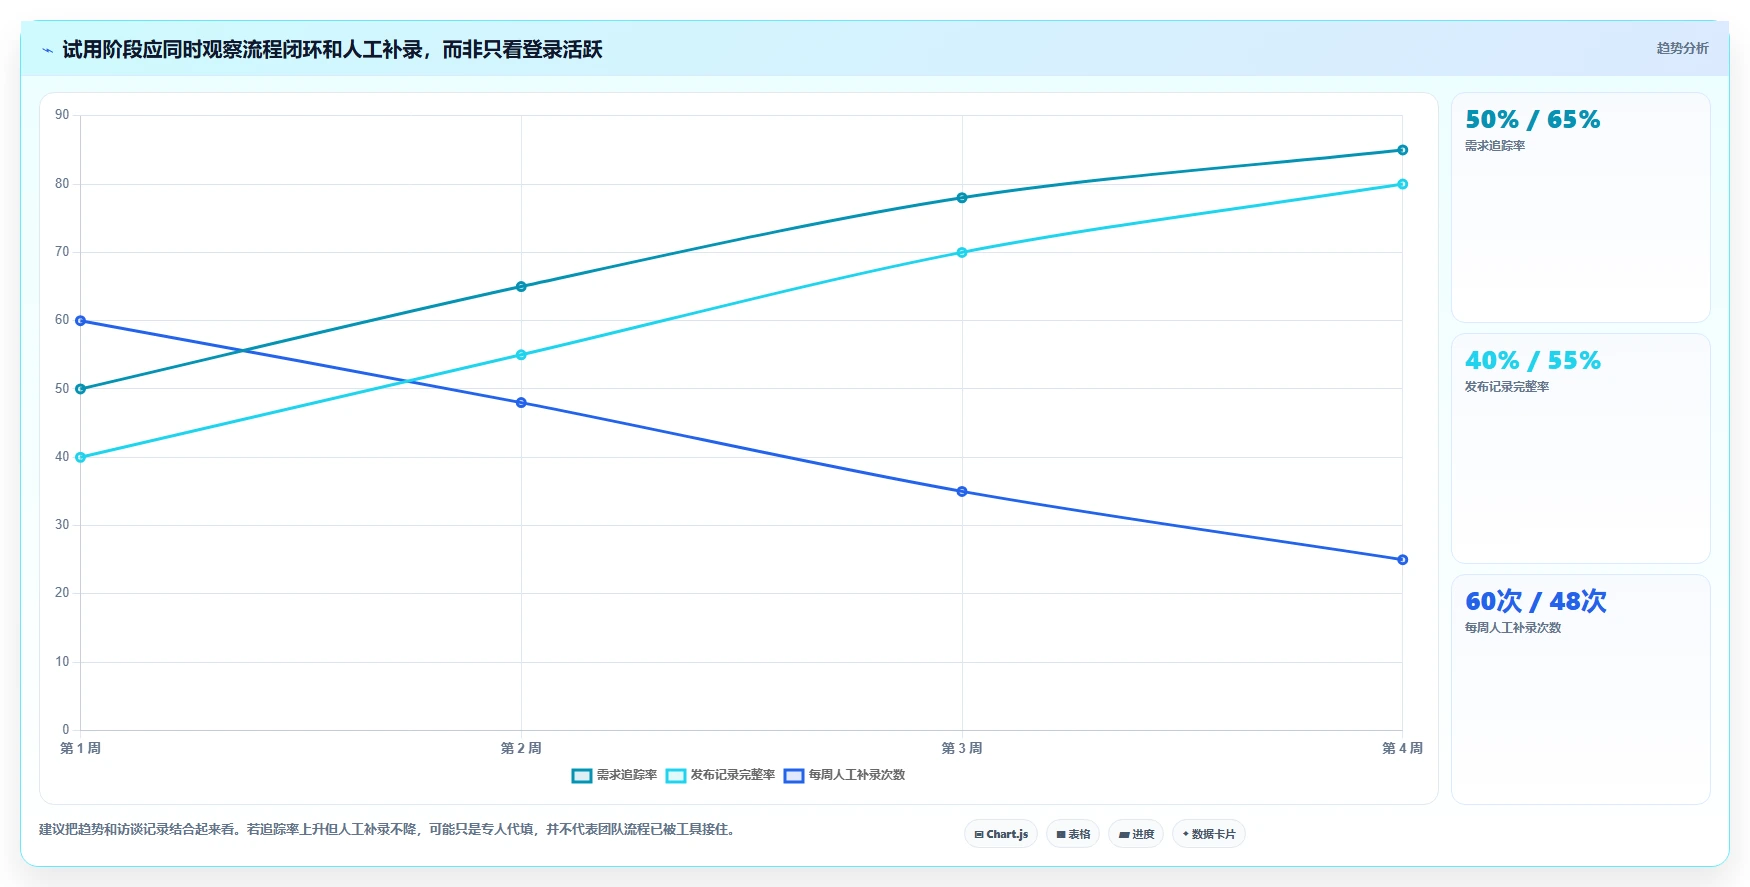
Task: Click the 发布记录完整率 legend label
Action: pos(733,775)
